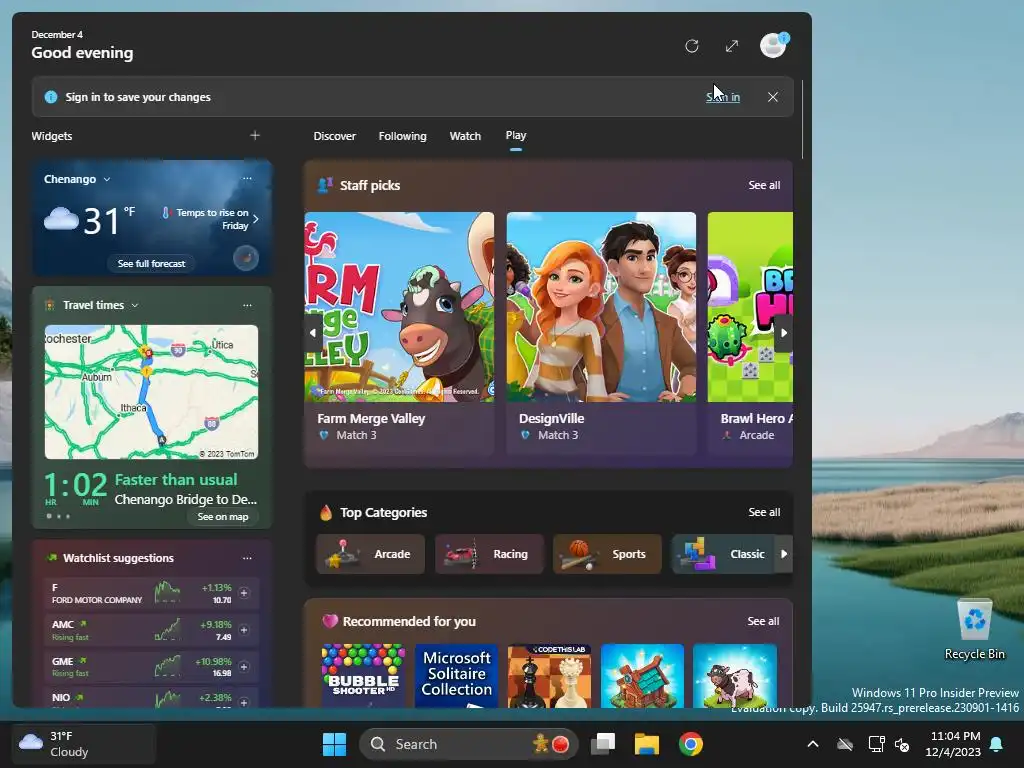Switch to the Following tab

402,136
